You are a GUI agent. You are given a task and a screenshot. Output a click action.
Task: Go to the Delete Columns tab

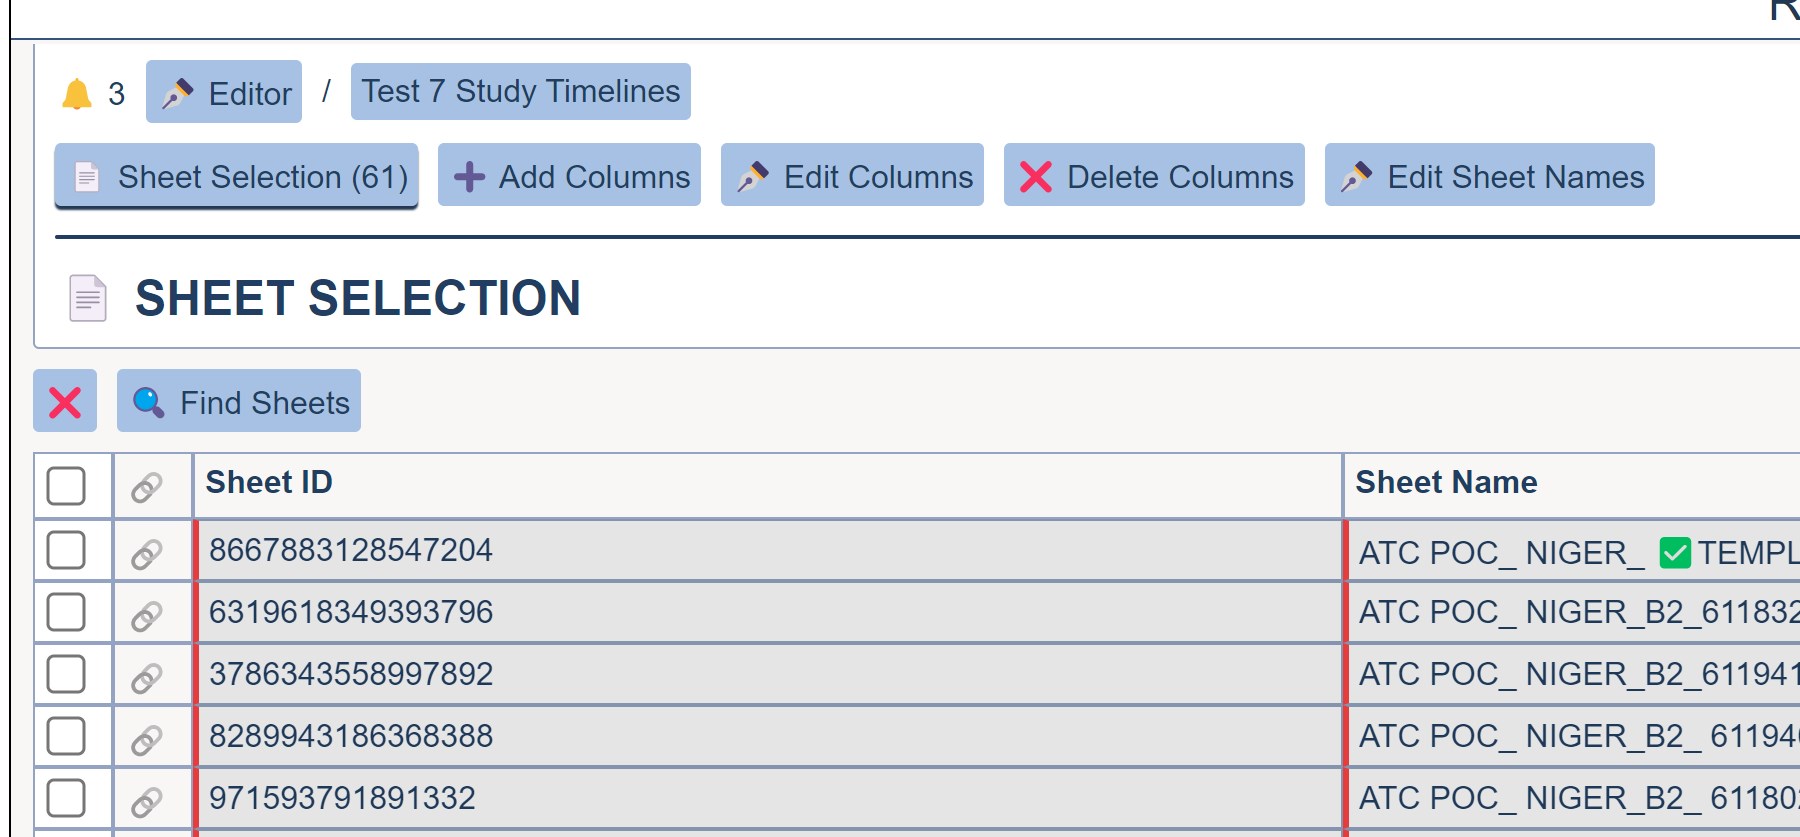(1154, 176)
